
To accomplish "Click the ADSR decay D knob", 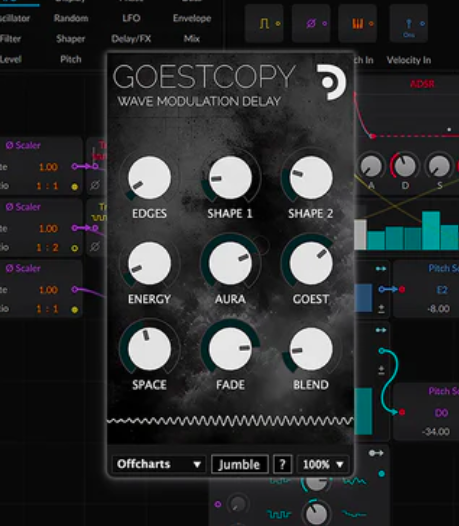I will click(x=405, y=166).
